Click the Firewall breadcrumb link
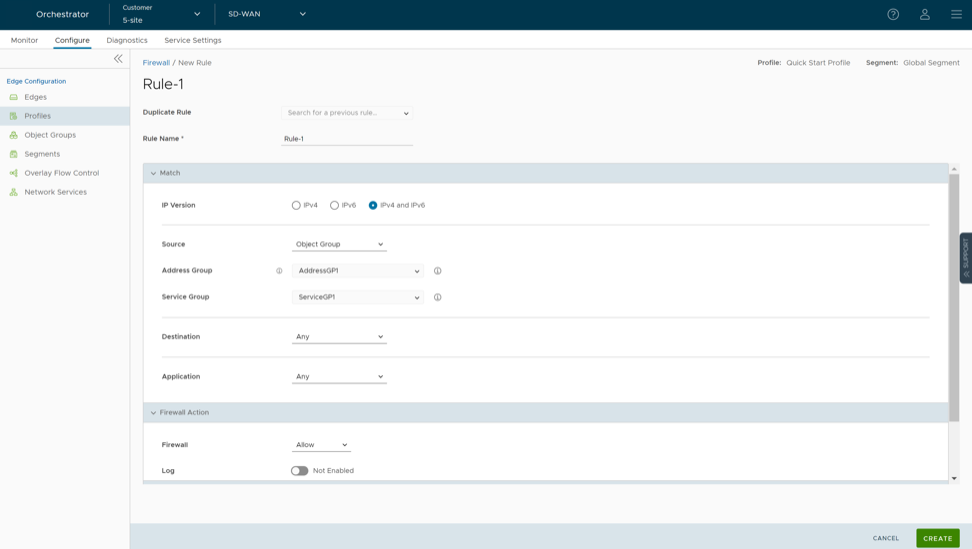The image size is (972, 549). 156,63
